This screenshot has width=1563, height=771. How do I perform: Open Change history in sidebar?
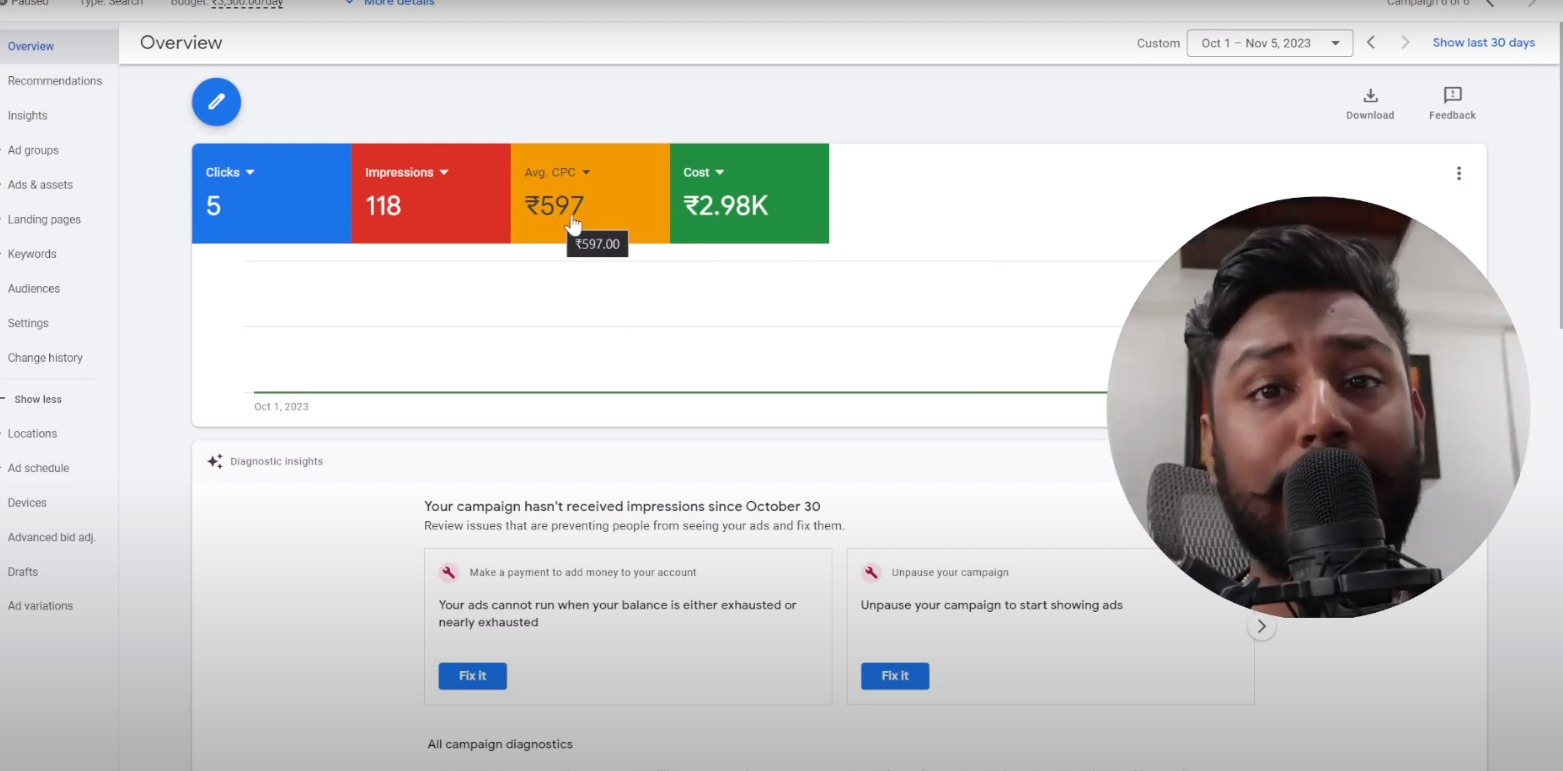pyautogui.click(x=45, y=358)
